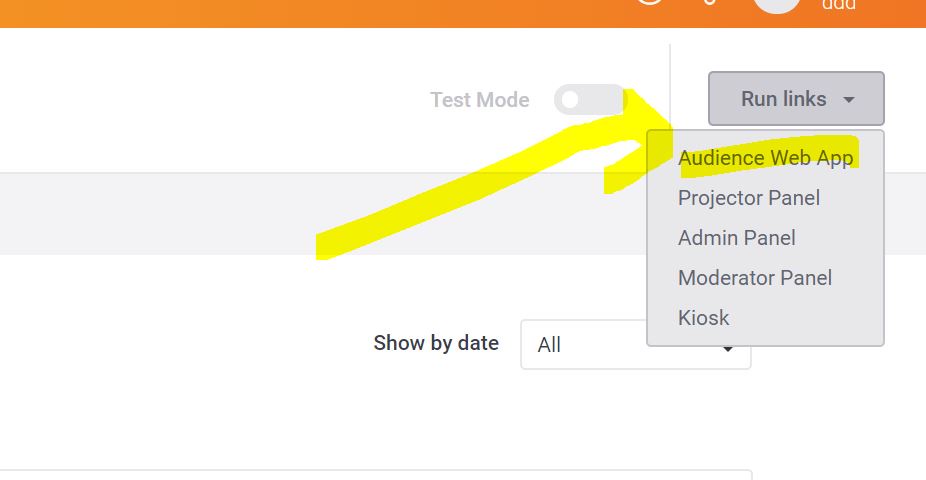
Task: Launch the Moderator Panel link
Action: click(x=754, y=278)
